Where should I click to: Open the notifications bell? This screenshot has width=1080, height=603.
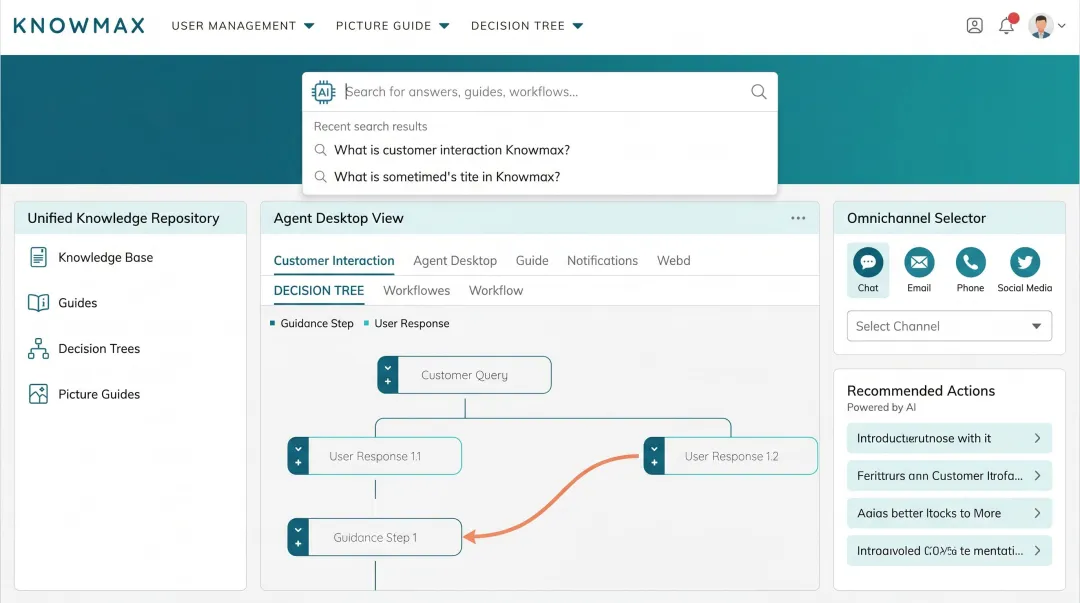(x=1006, y=25)
